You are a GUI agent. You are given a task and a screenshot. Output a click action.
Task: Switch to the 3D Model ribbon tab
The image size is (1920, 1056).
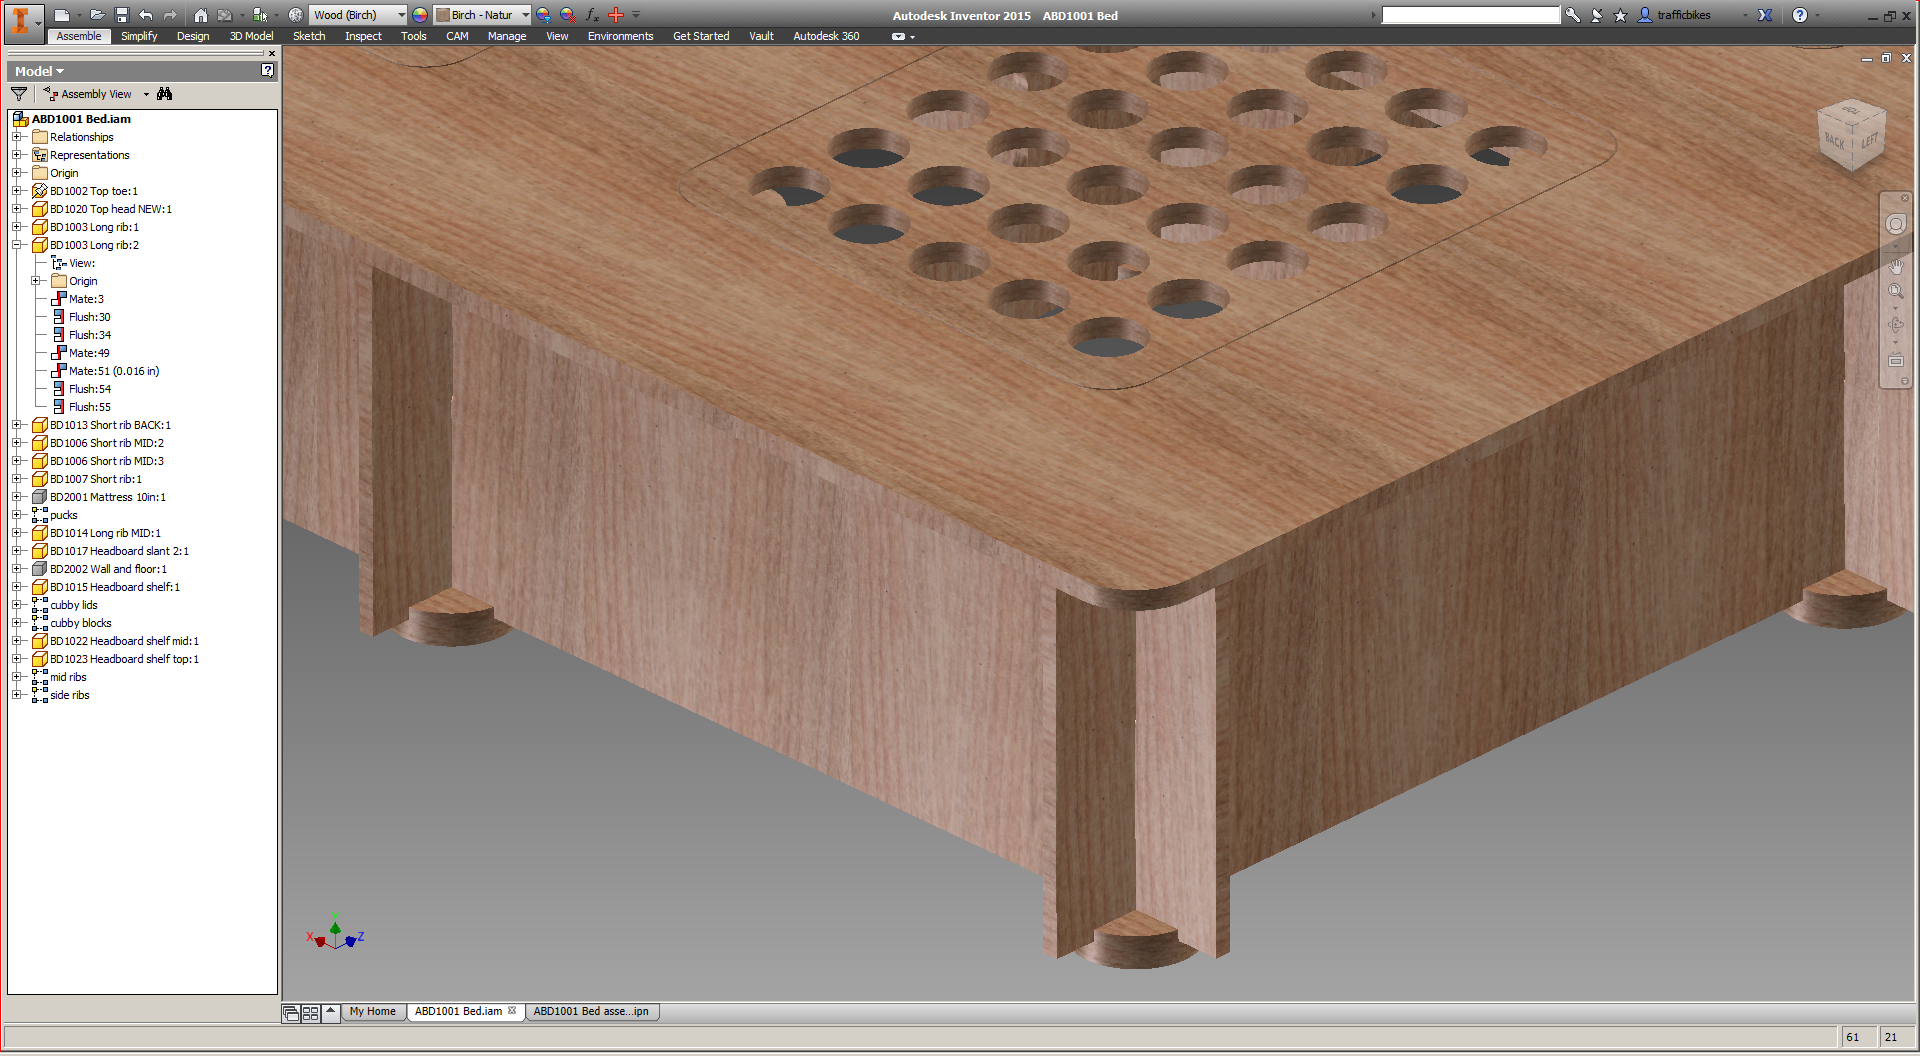click(x=251, y=36)
